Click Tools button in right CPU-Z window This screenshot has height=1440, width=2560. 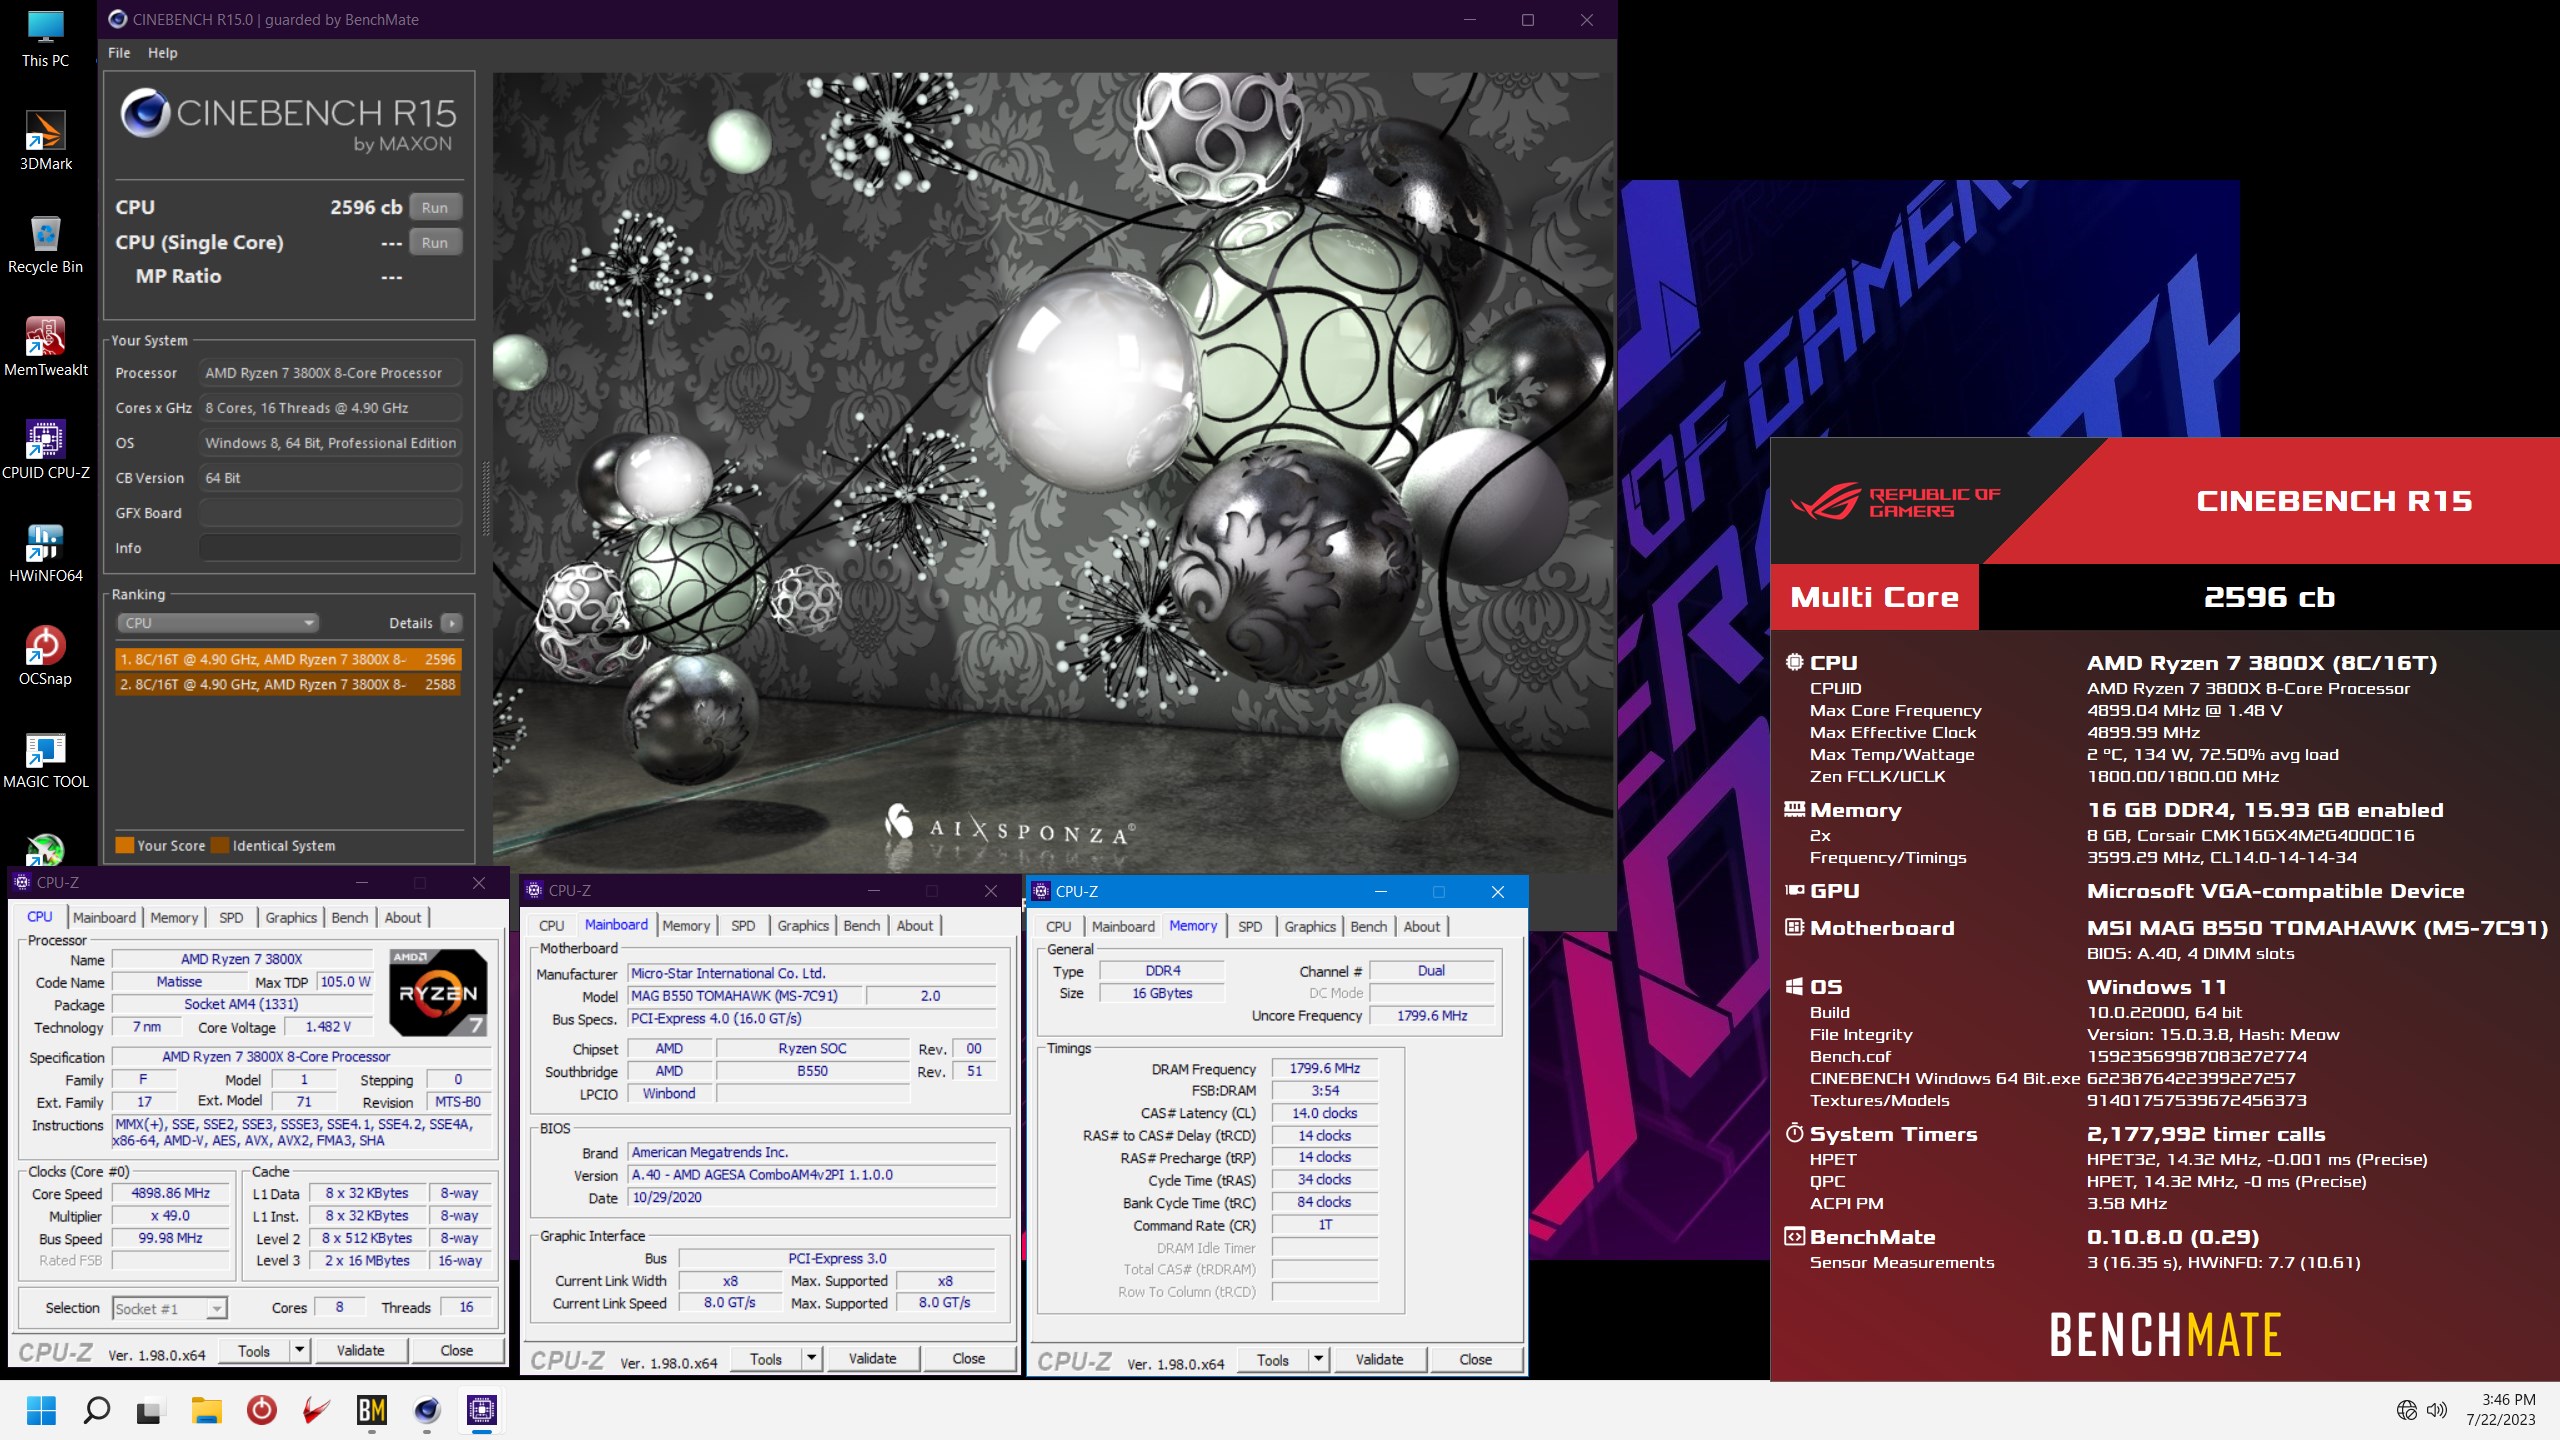pos(1273,1360)
